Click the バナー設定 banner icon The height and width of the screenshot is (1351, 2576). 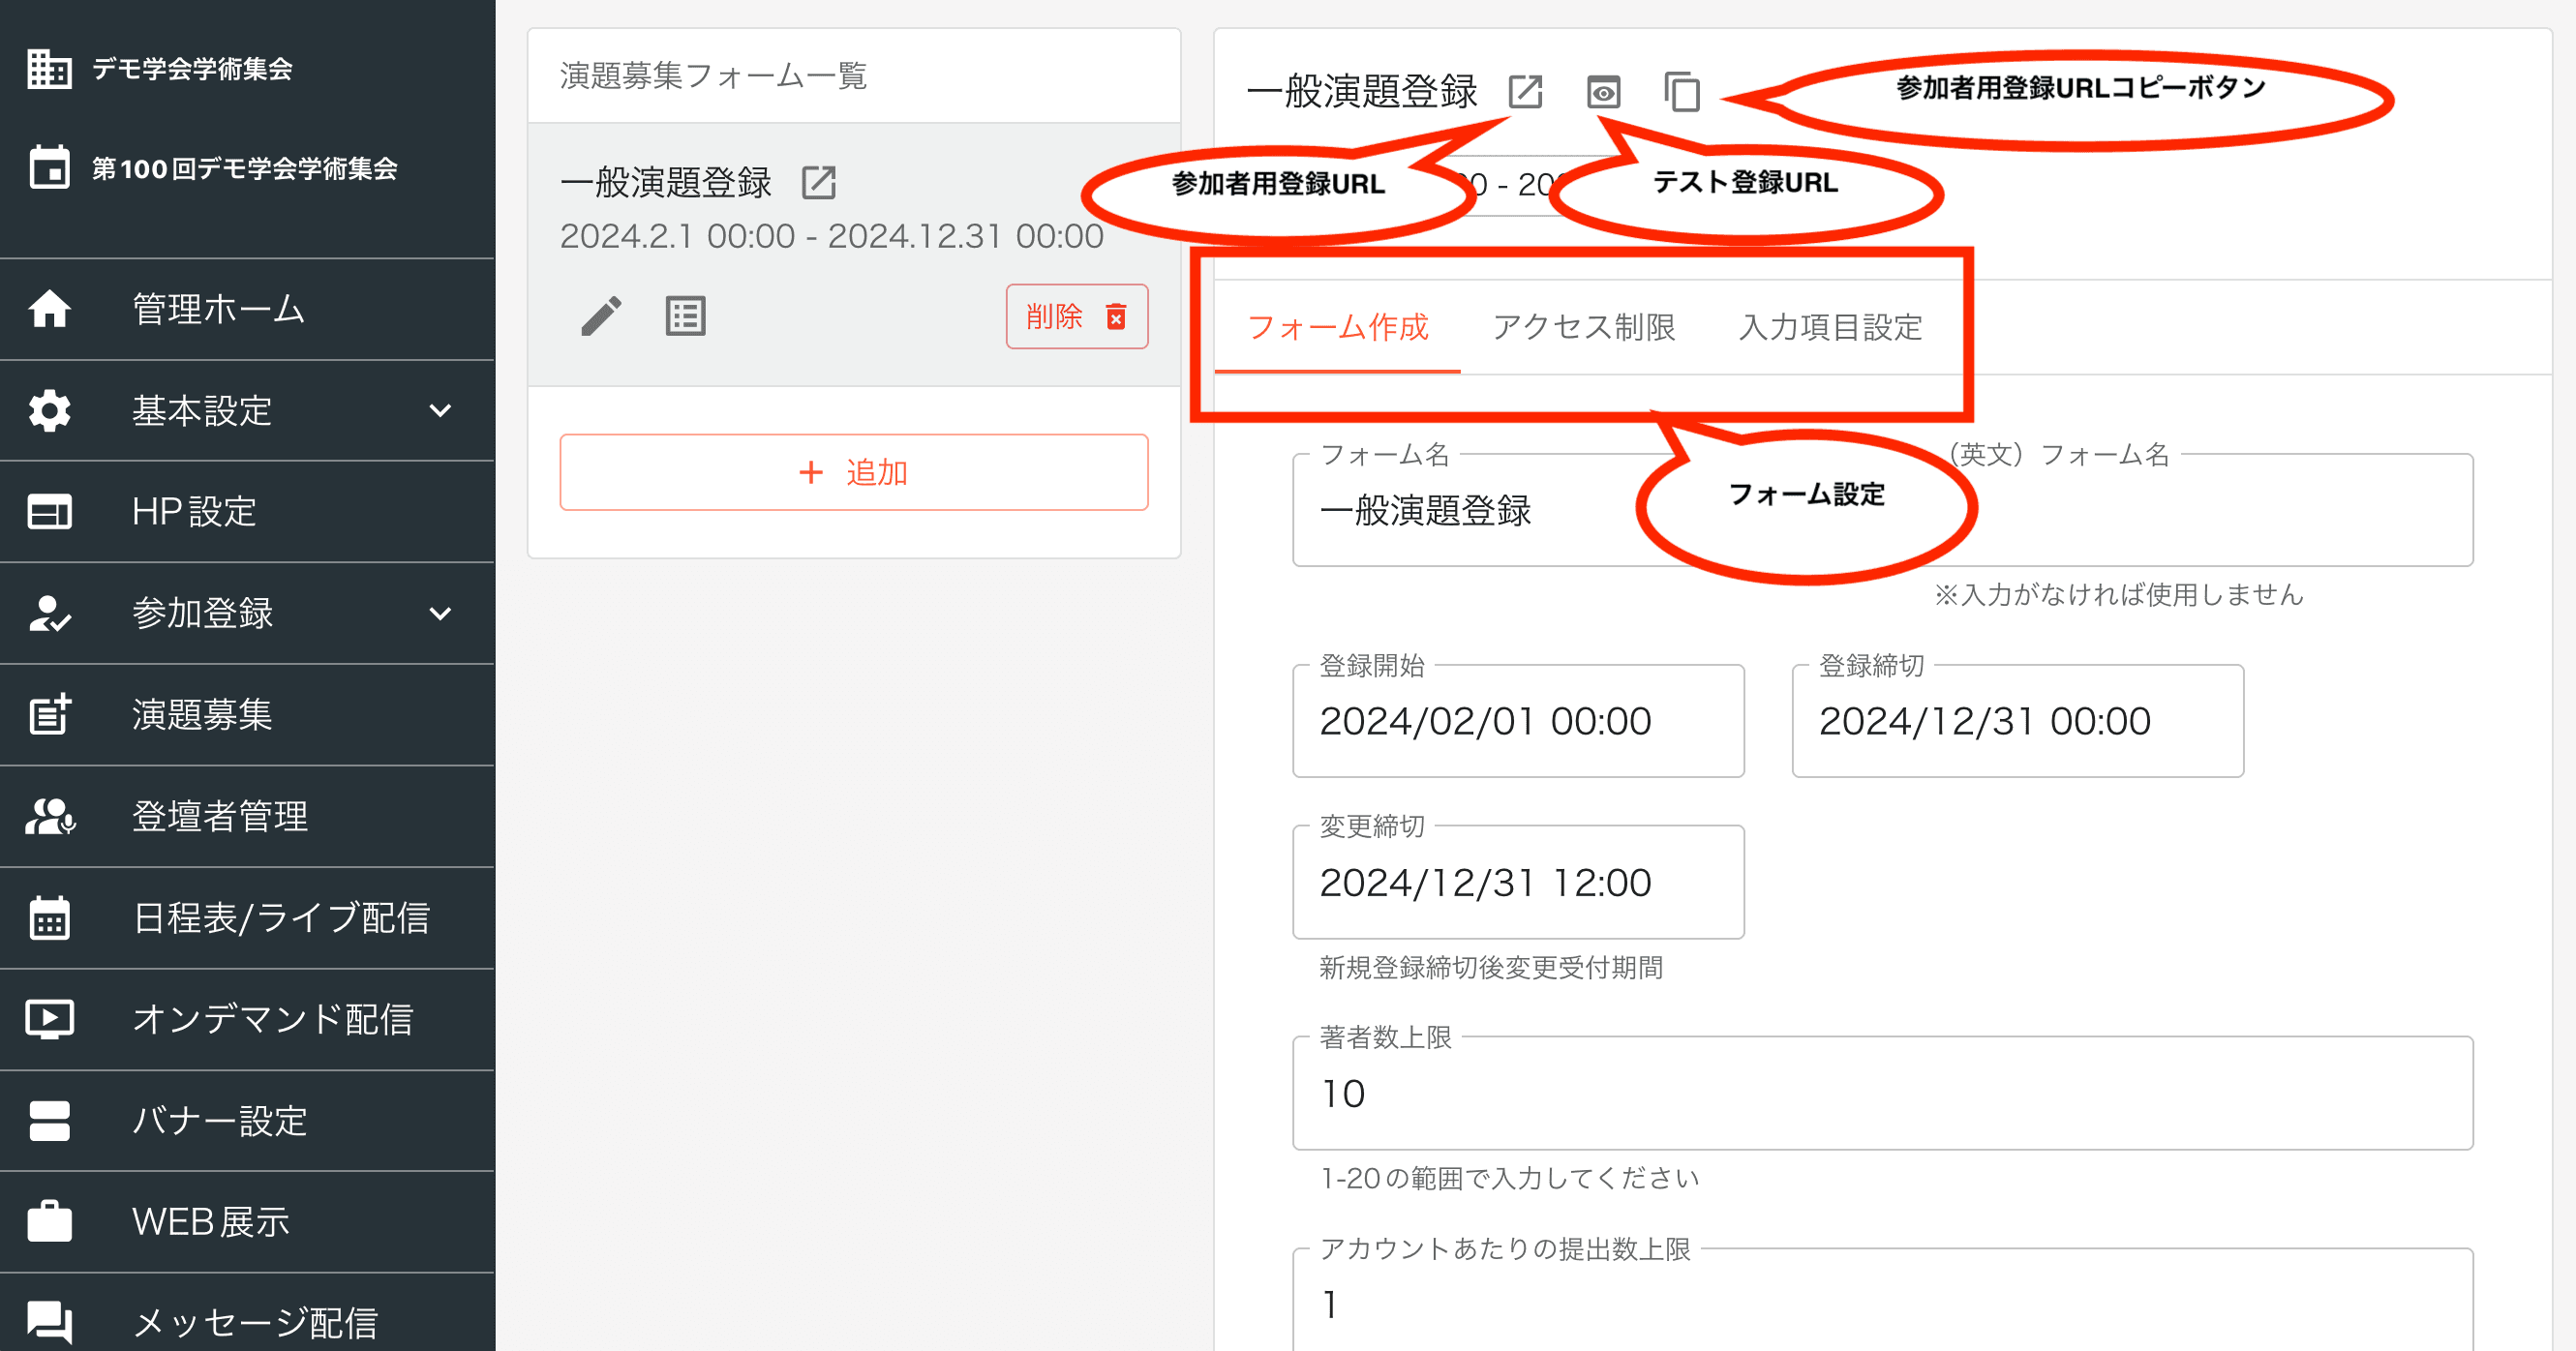tap(49, 1120)
